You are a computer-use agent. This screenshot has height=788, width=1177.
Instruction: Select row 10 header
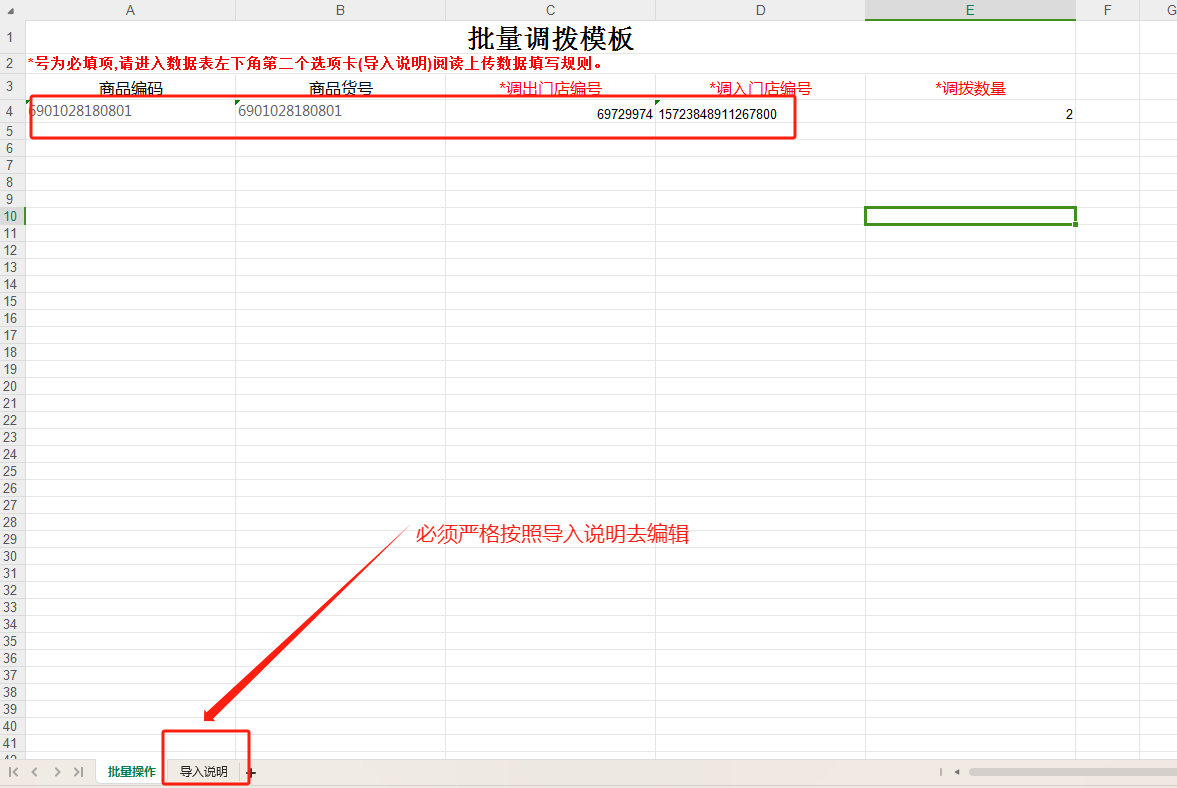tap(11, 216)
